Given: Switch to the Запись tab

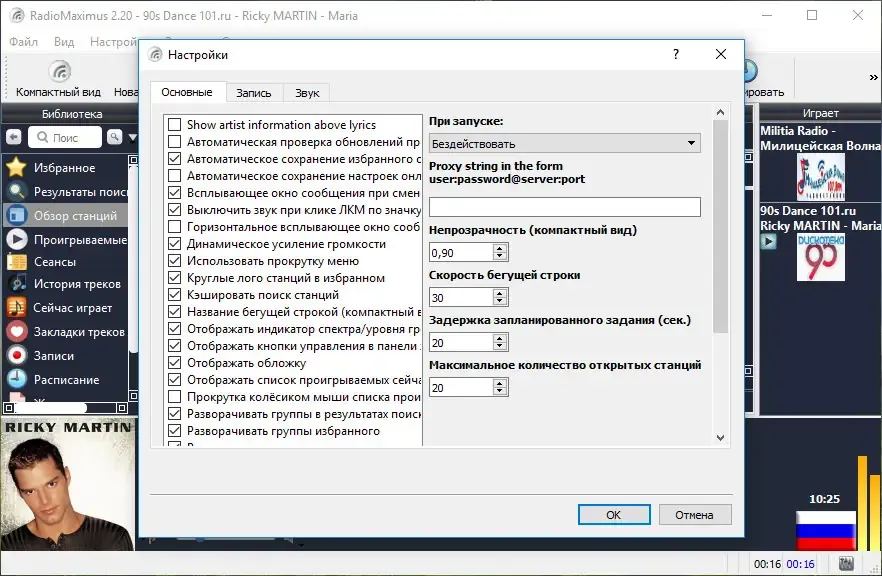Looking at the screenshot, I should pos(254,93).
